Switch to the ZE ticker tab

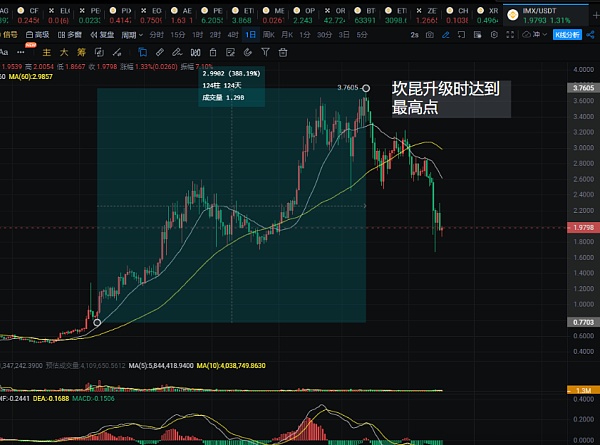pyautogui.click(x=426, y=15)
